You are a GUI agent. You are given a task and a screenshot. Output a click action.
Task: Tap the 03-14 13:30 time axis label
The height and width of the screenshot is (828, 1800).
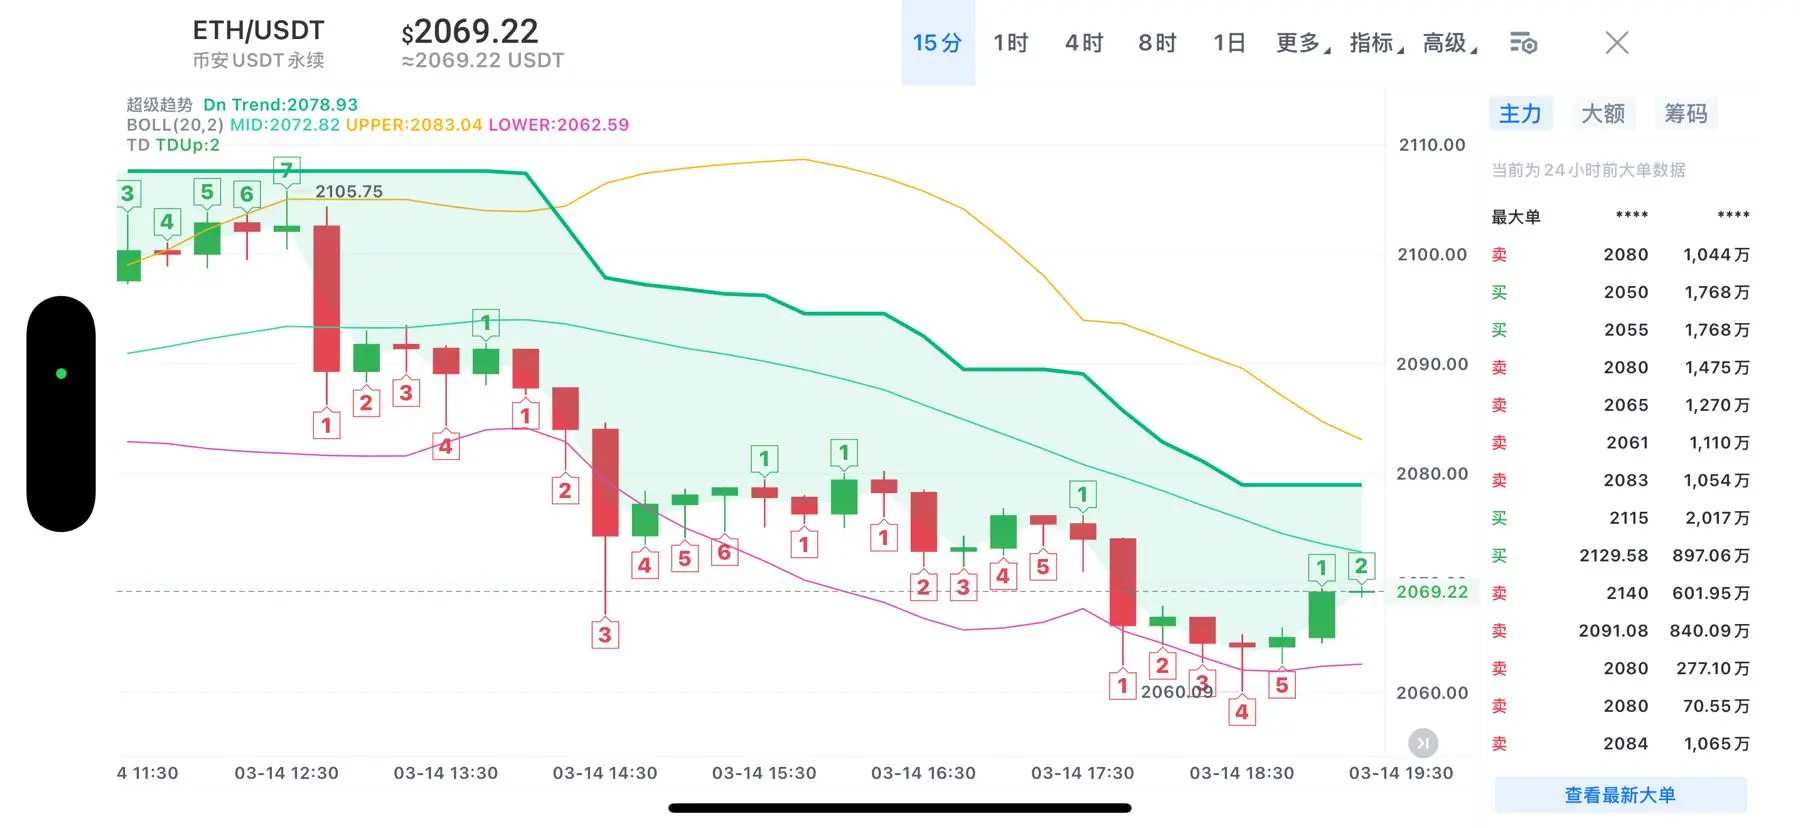tap(446, 773)
